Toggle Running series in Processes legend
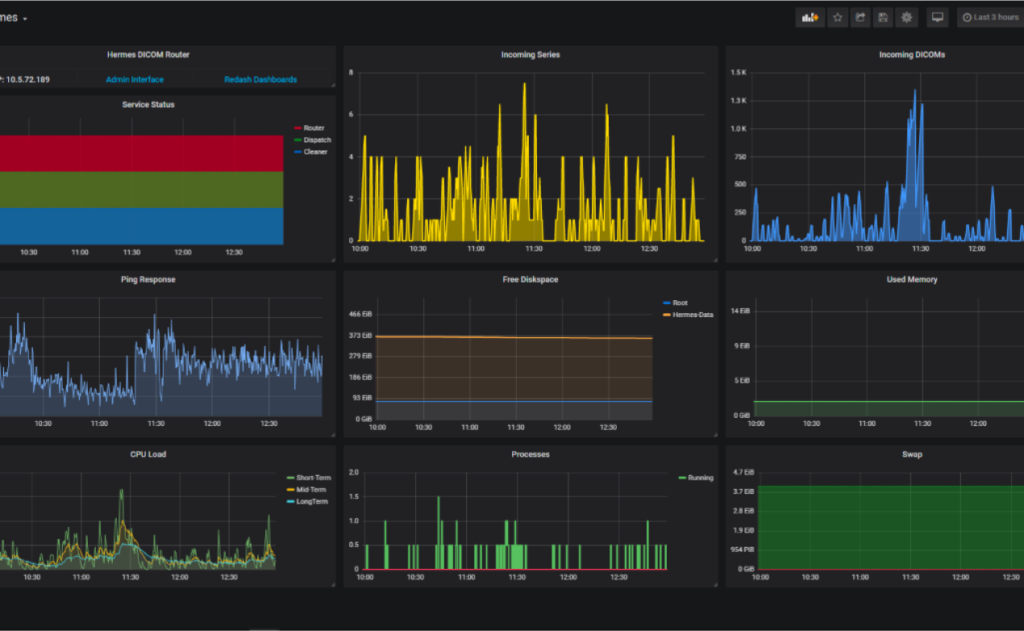The image size is (1024, 631). 700,478
